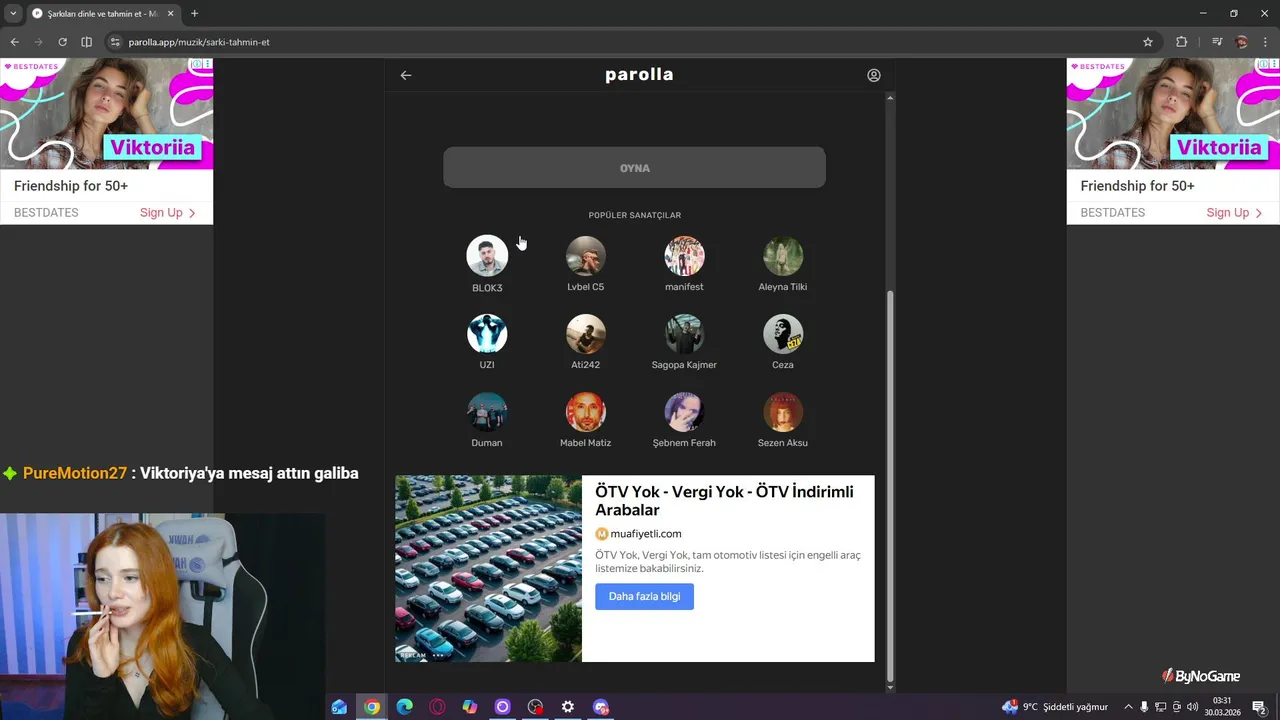Click the scrollbar up arrow

point(890,98)
